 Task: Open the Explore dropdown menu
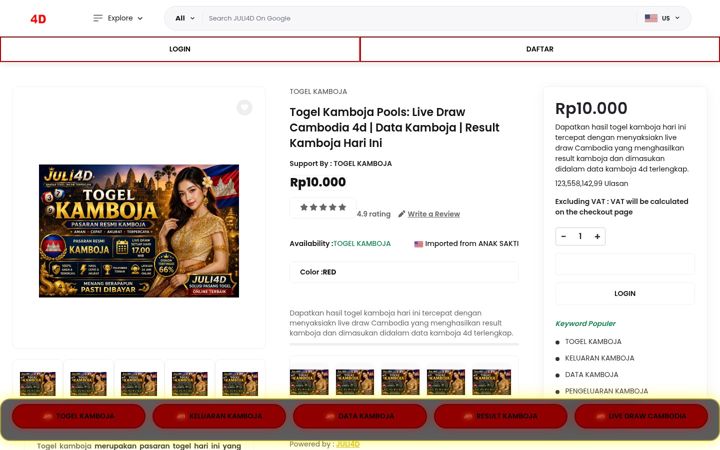(x=118, y=18)
